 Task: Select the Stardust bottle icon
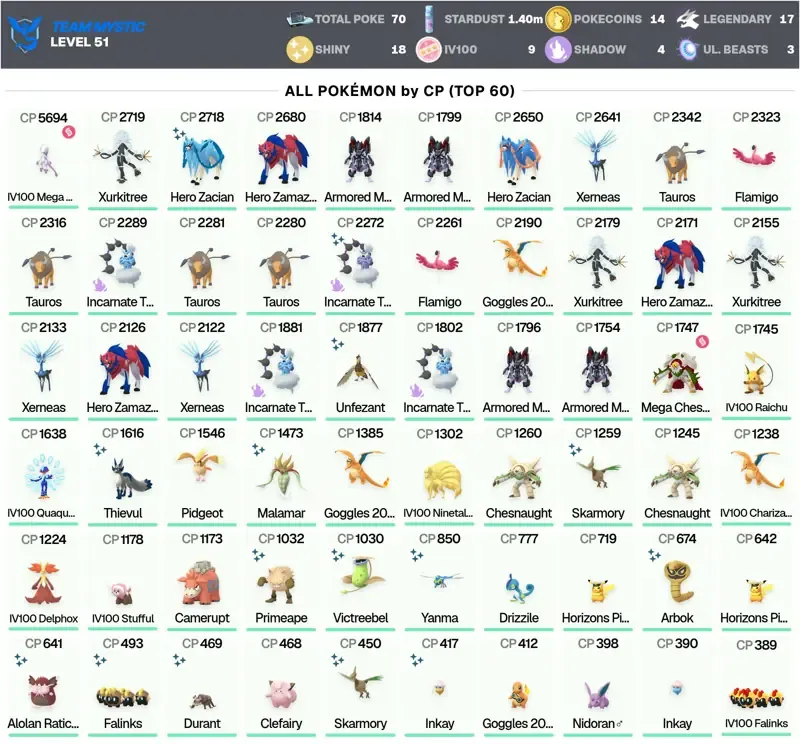pyautogui.click(x=429, y=19)
